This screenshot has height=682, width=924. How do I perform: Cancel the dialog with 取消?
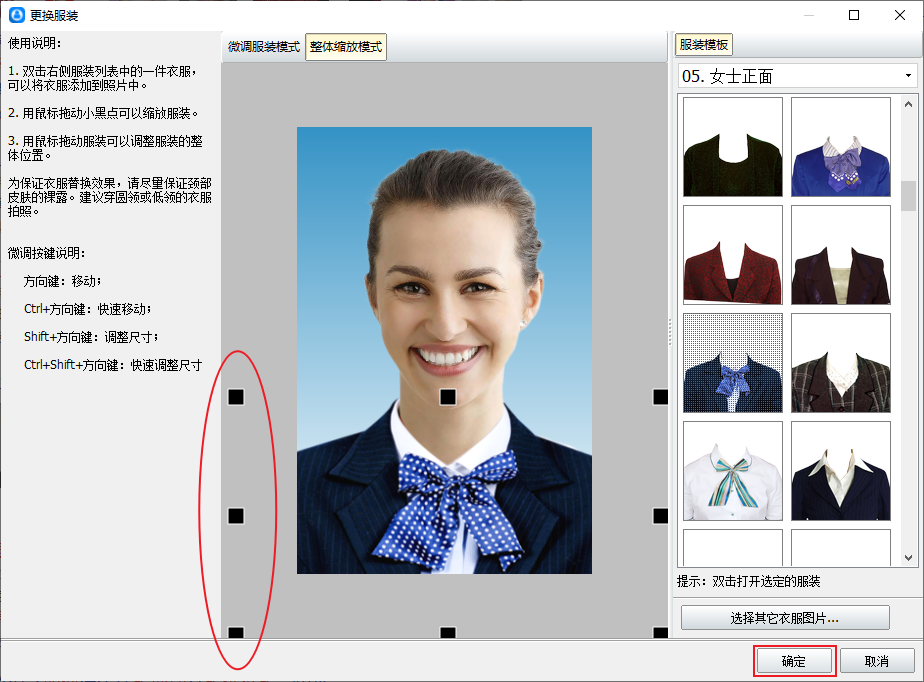(x=877, y=661)
